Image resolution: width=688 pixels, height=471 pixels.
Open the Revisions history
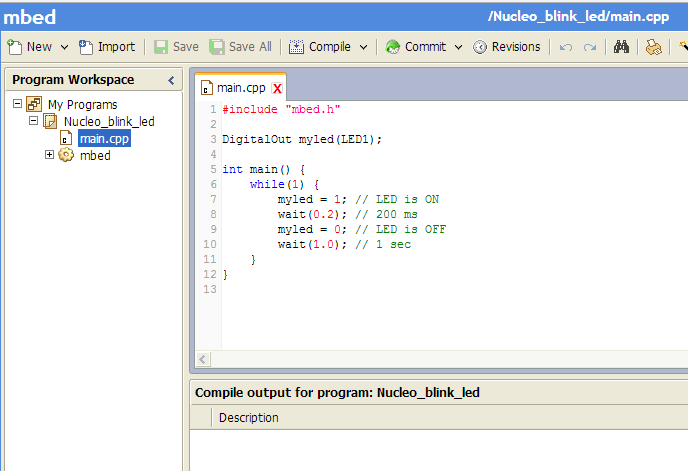[507, 47]
